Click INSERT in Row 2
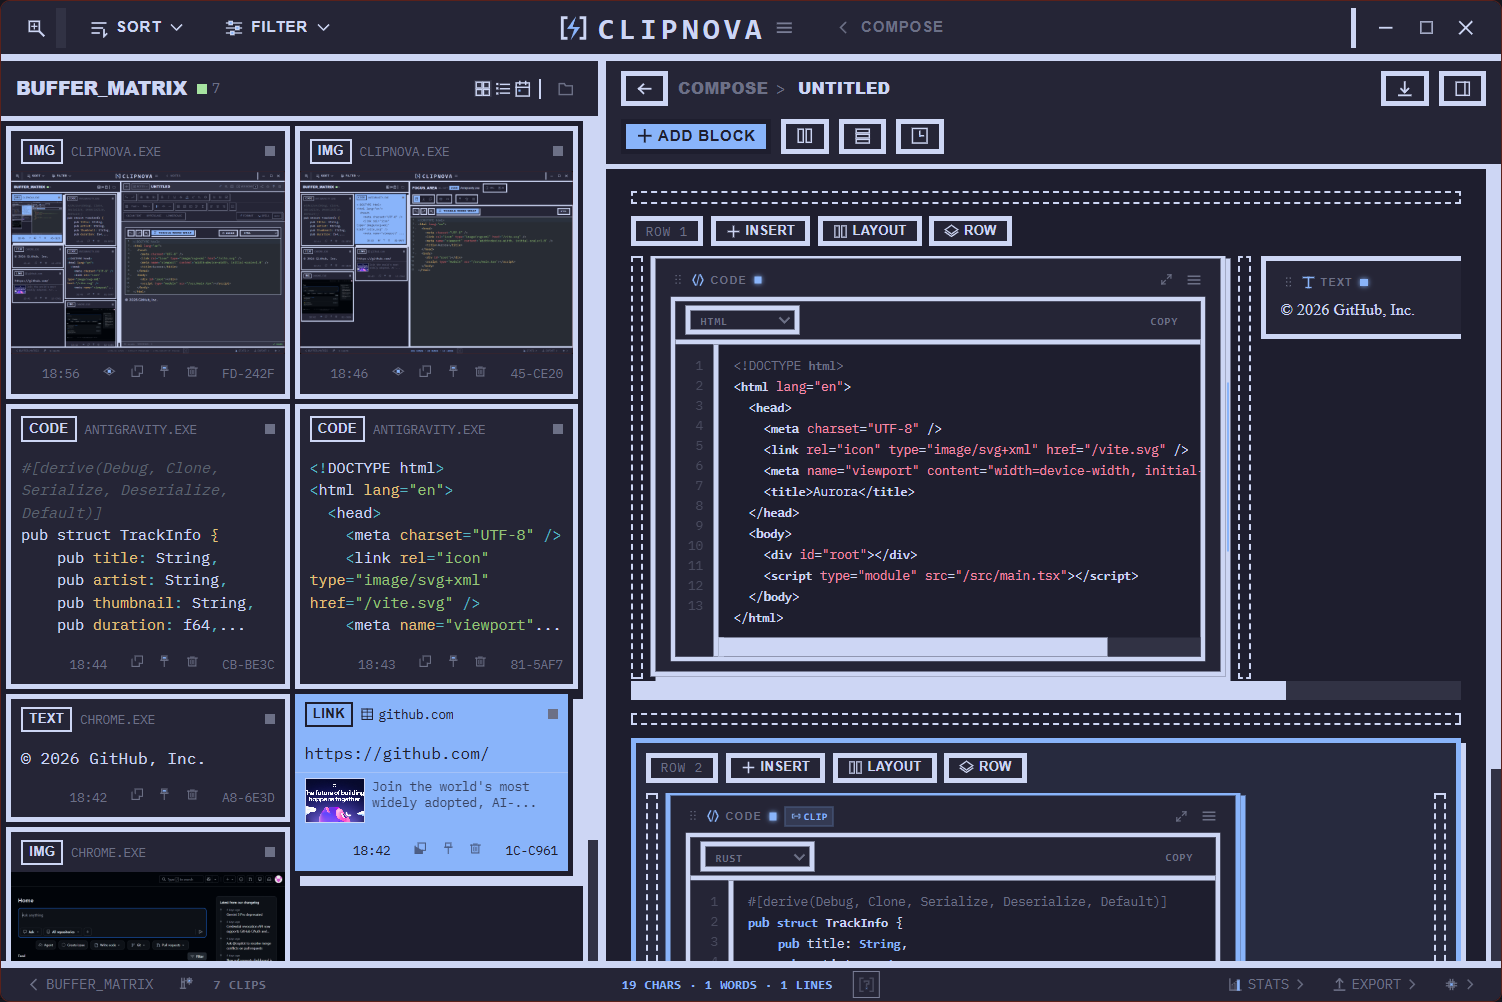The height and width of the screenshot is (1002, 1502). [x=776, y=767]
